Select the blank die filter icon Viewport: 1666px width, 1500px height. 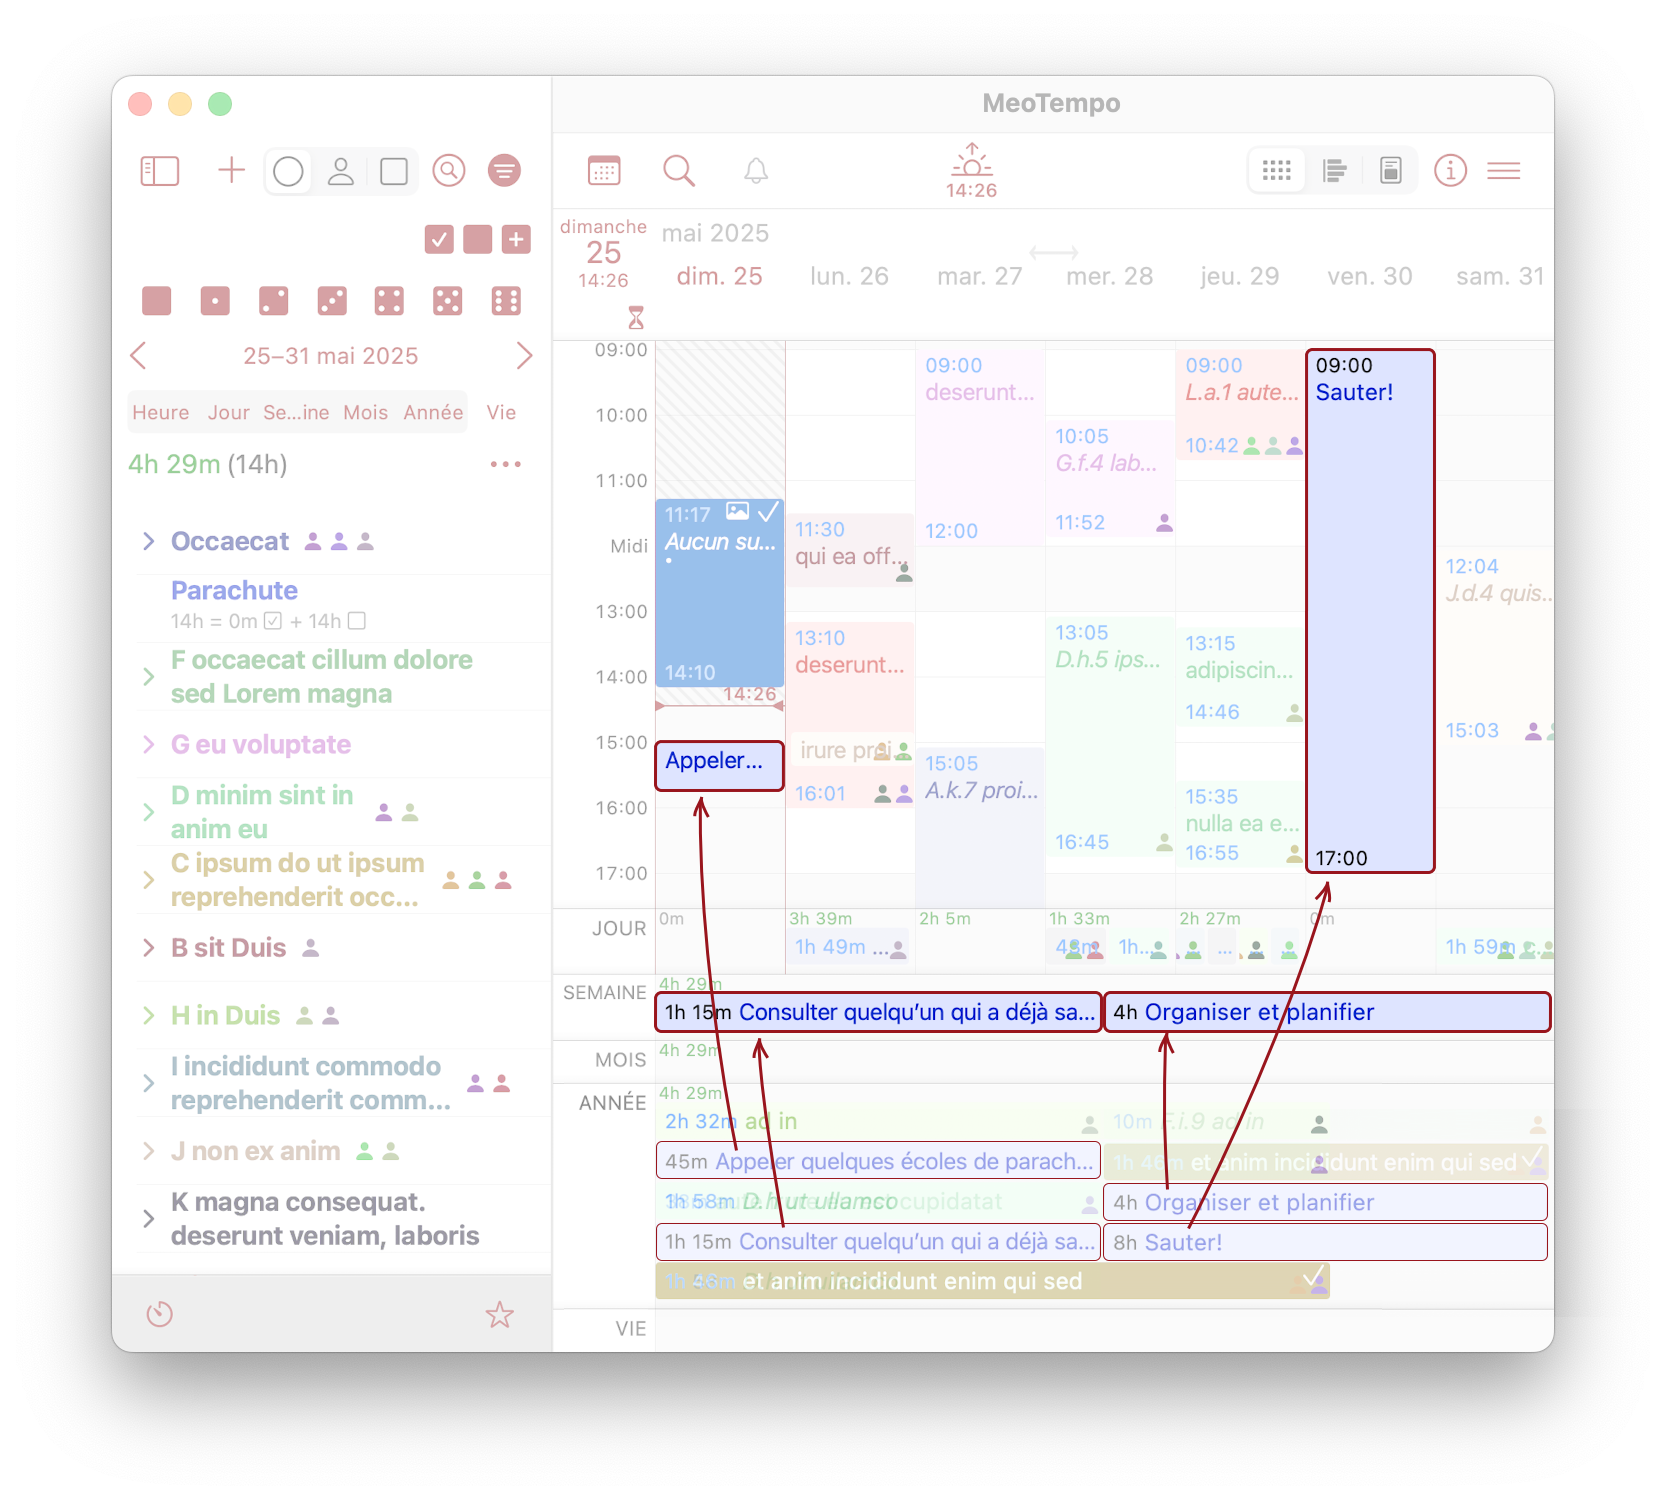156,301
